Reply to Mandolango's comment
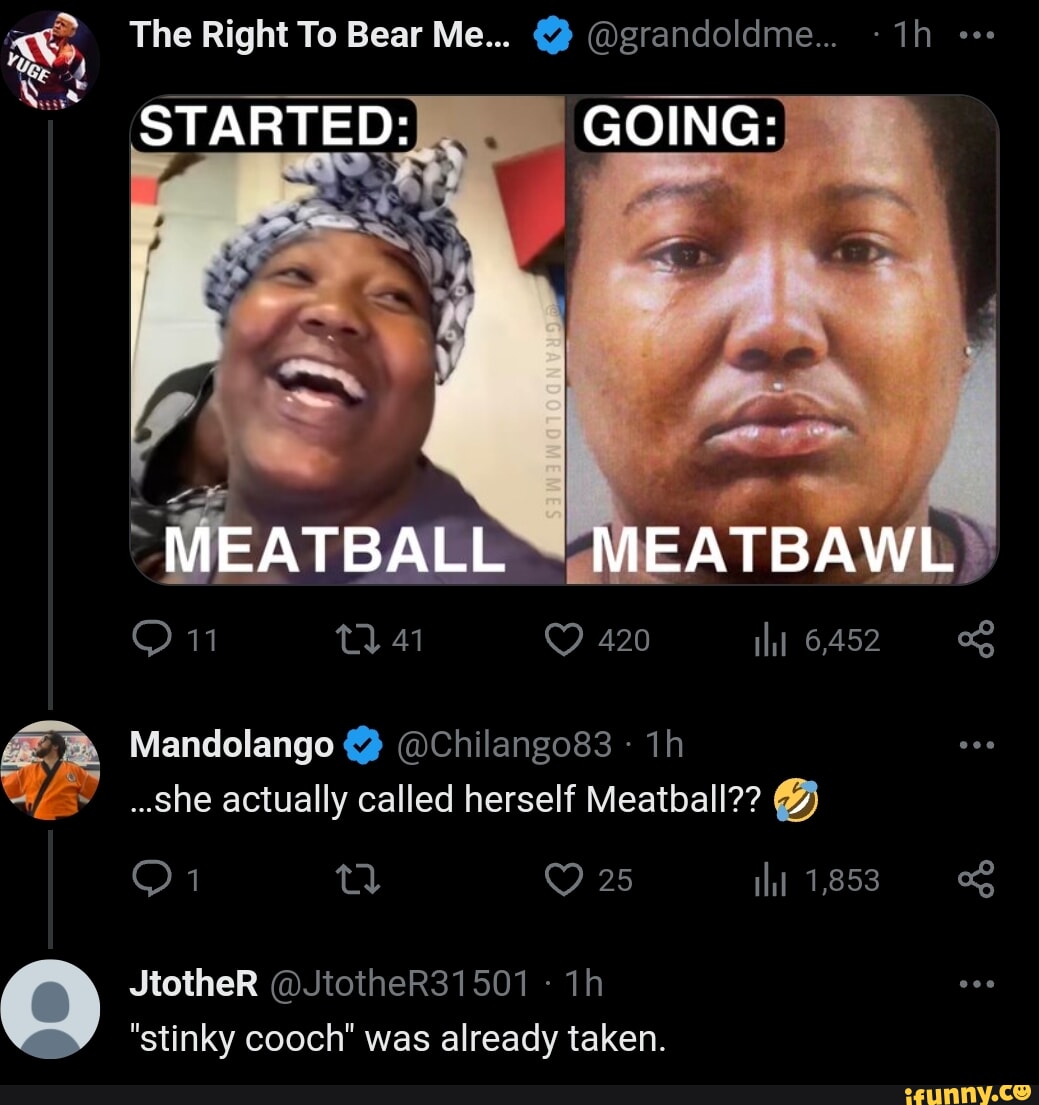Screen dimensions: 1039x1105 (x=152, y=879)
